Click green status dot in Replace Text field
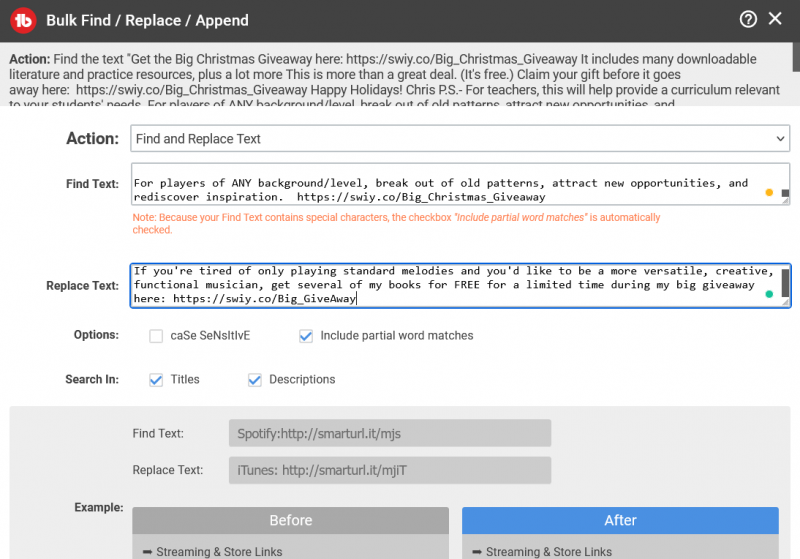 point(769,294)
